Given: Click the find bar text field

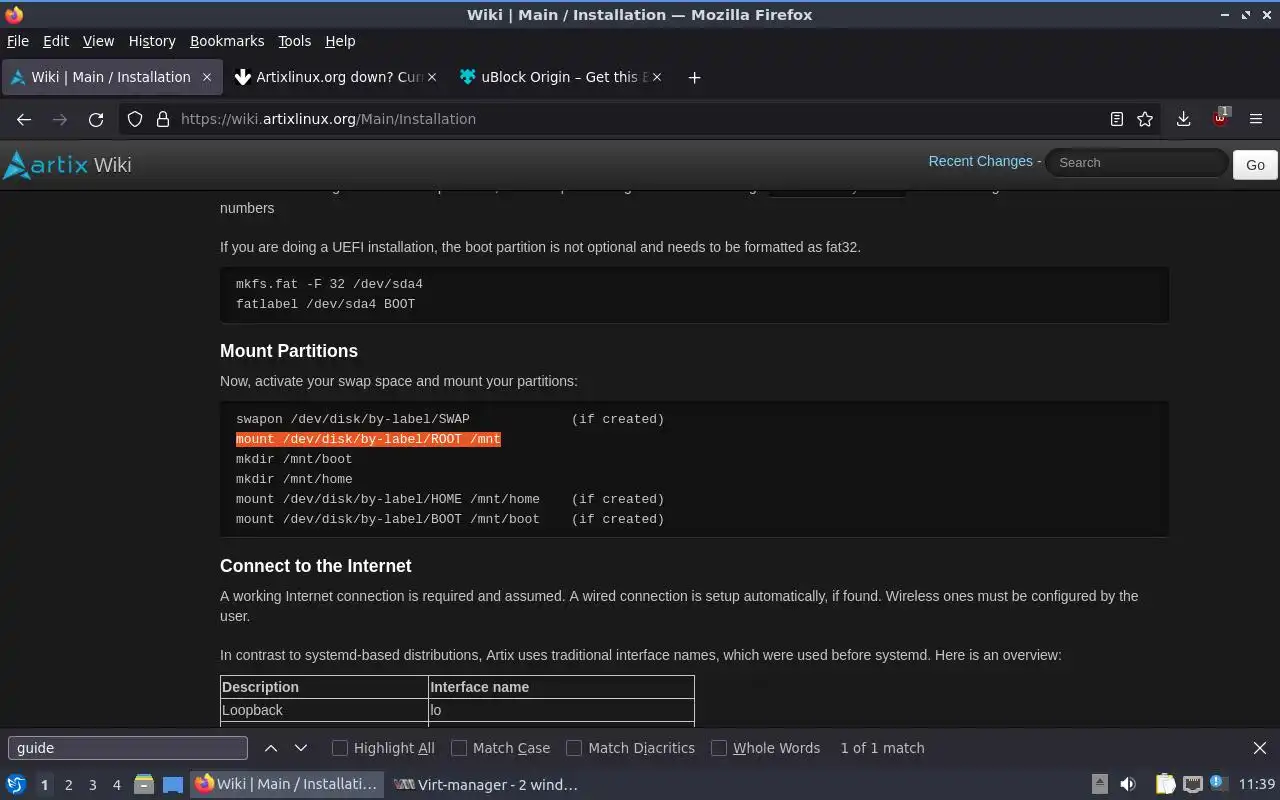Looking at the screenshot, I should [x=128, y=748].
